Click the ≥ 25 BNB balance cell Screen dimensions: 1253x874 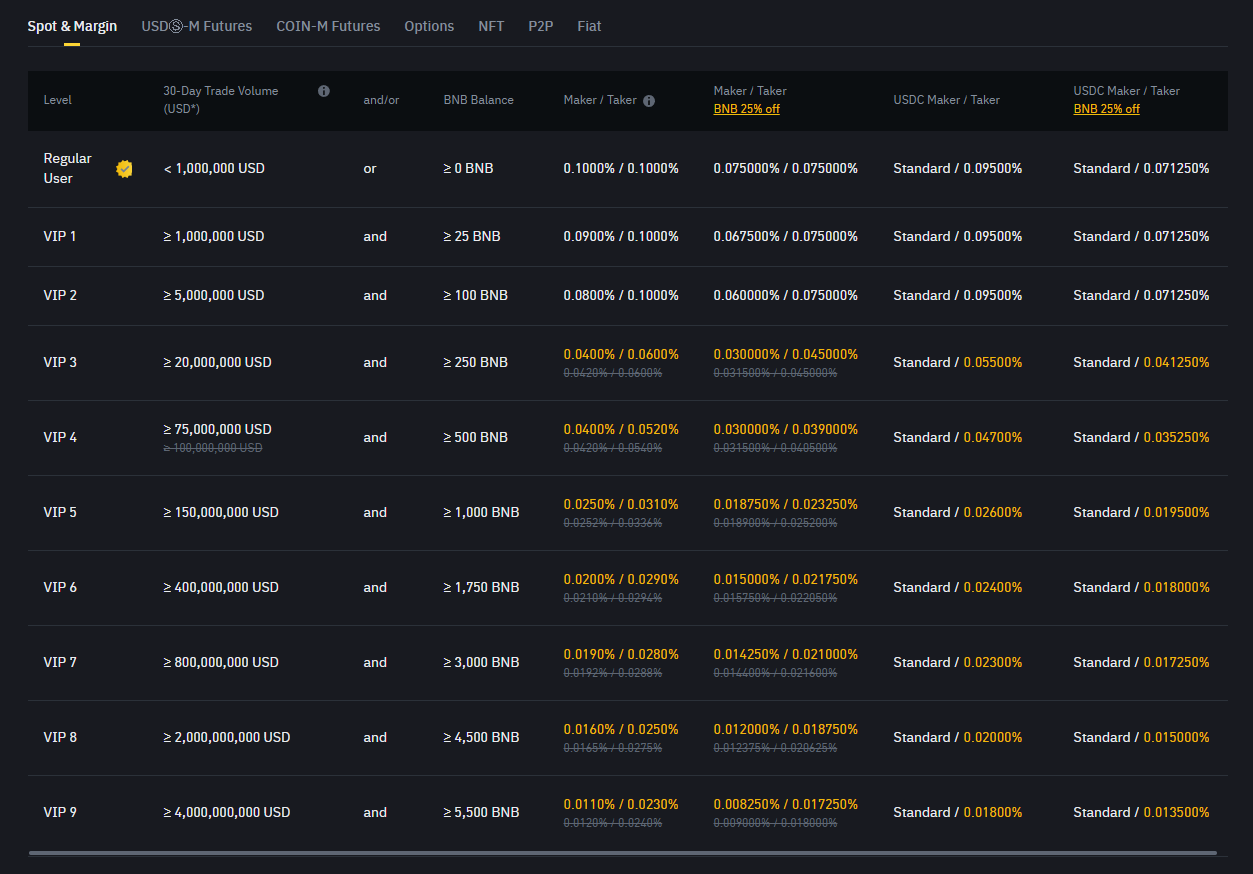pyautogui.click(x=472, y=236)
